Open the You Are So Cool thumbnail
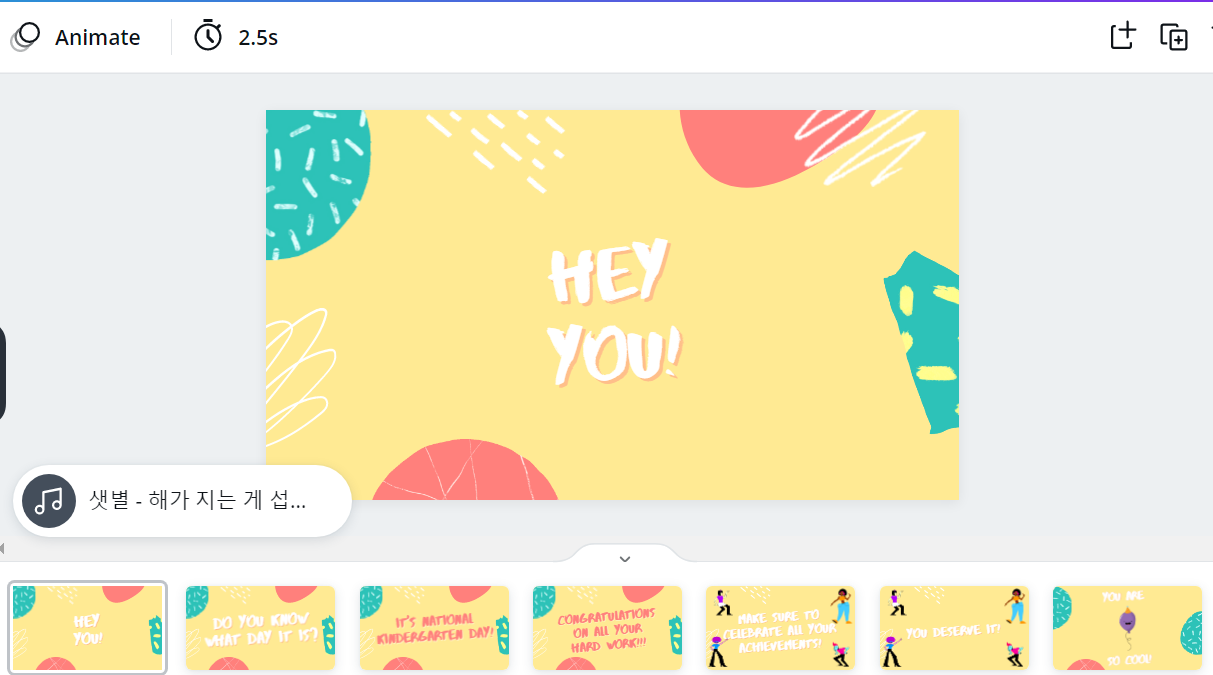The height and width of the screenshot is (675, 1213). pos(1127,628)
